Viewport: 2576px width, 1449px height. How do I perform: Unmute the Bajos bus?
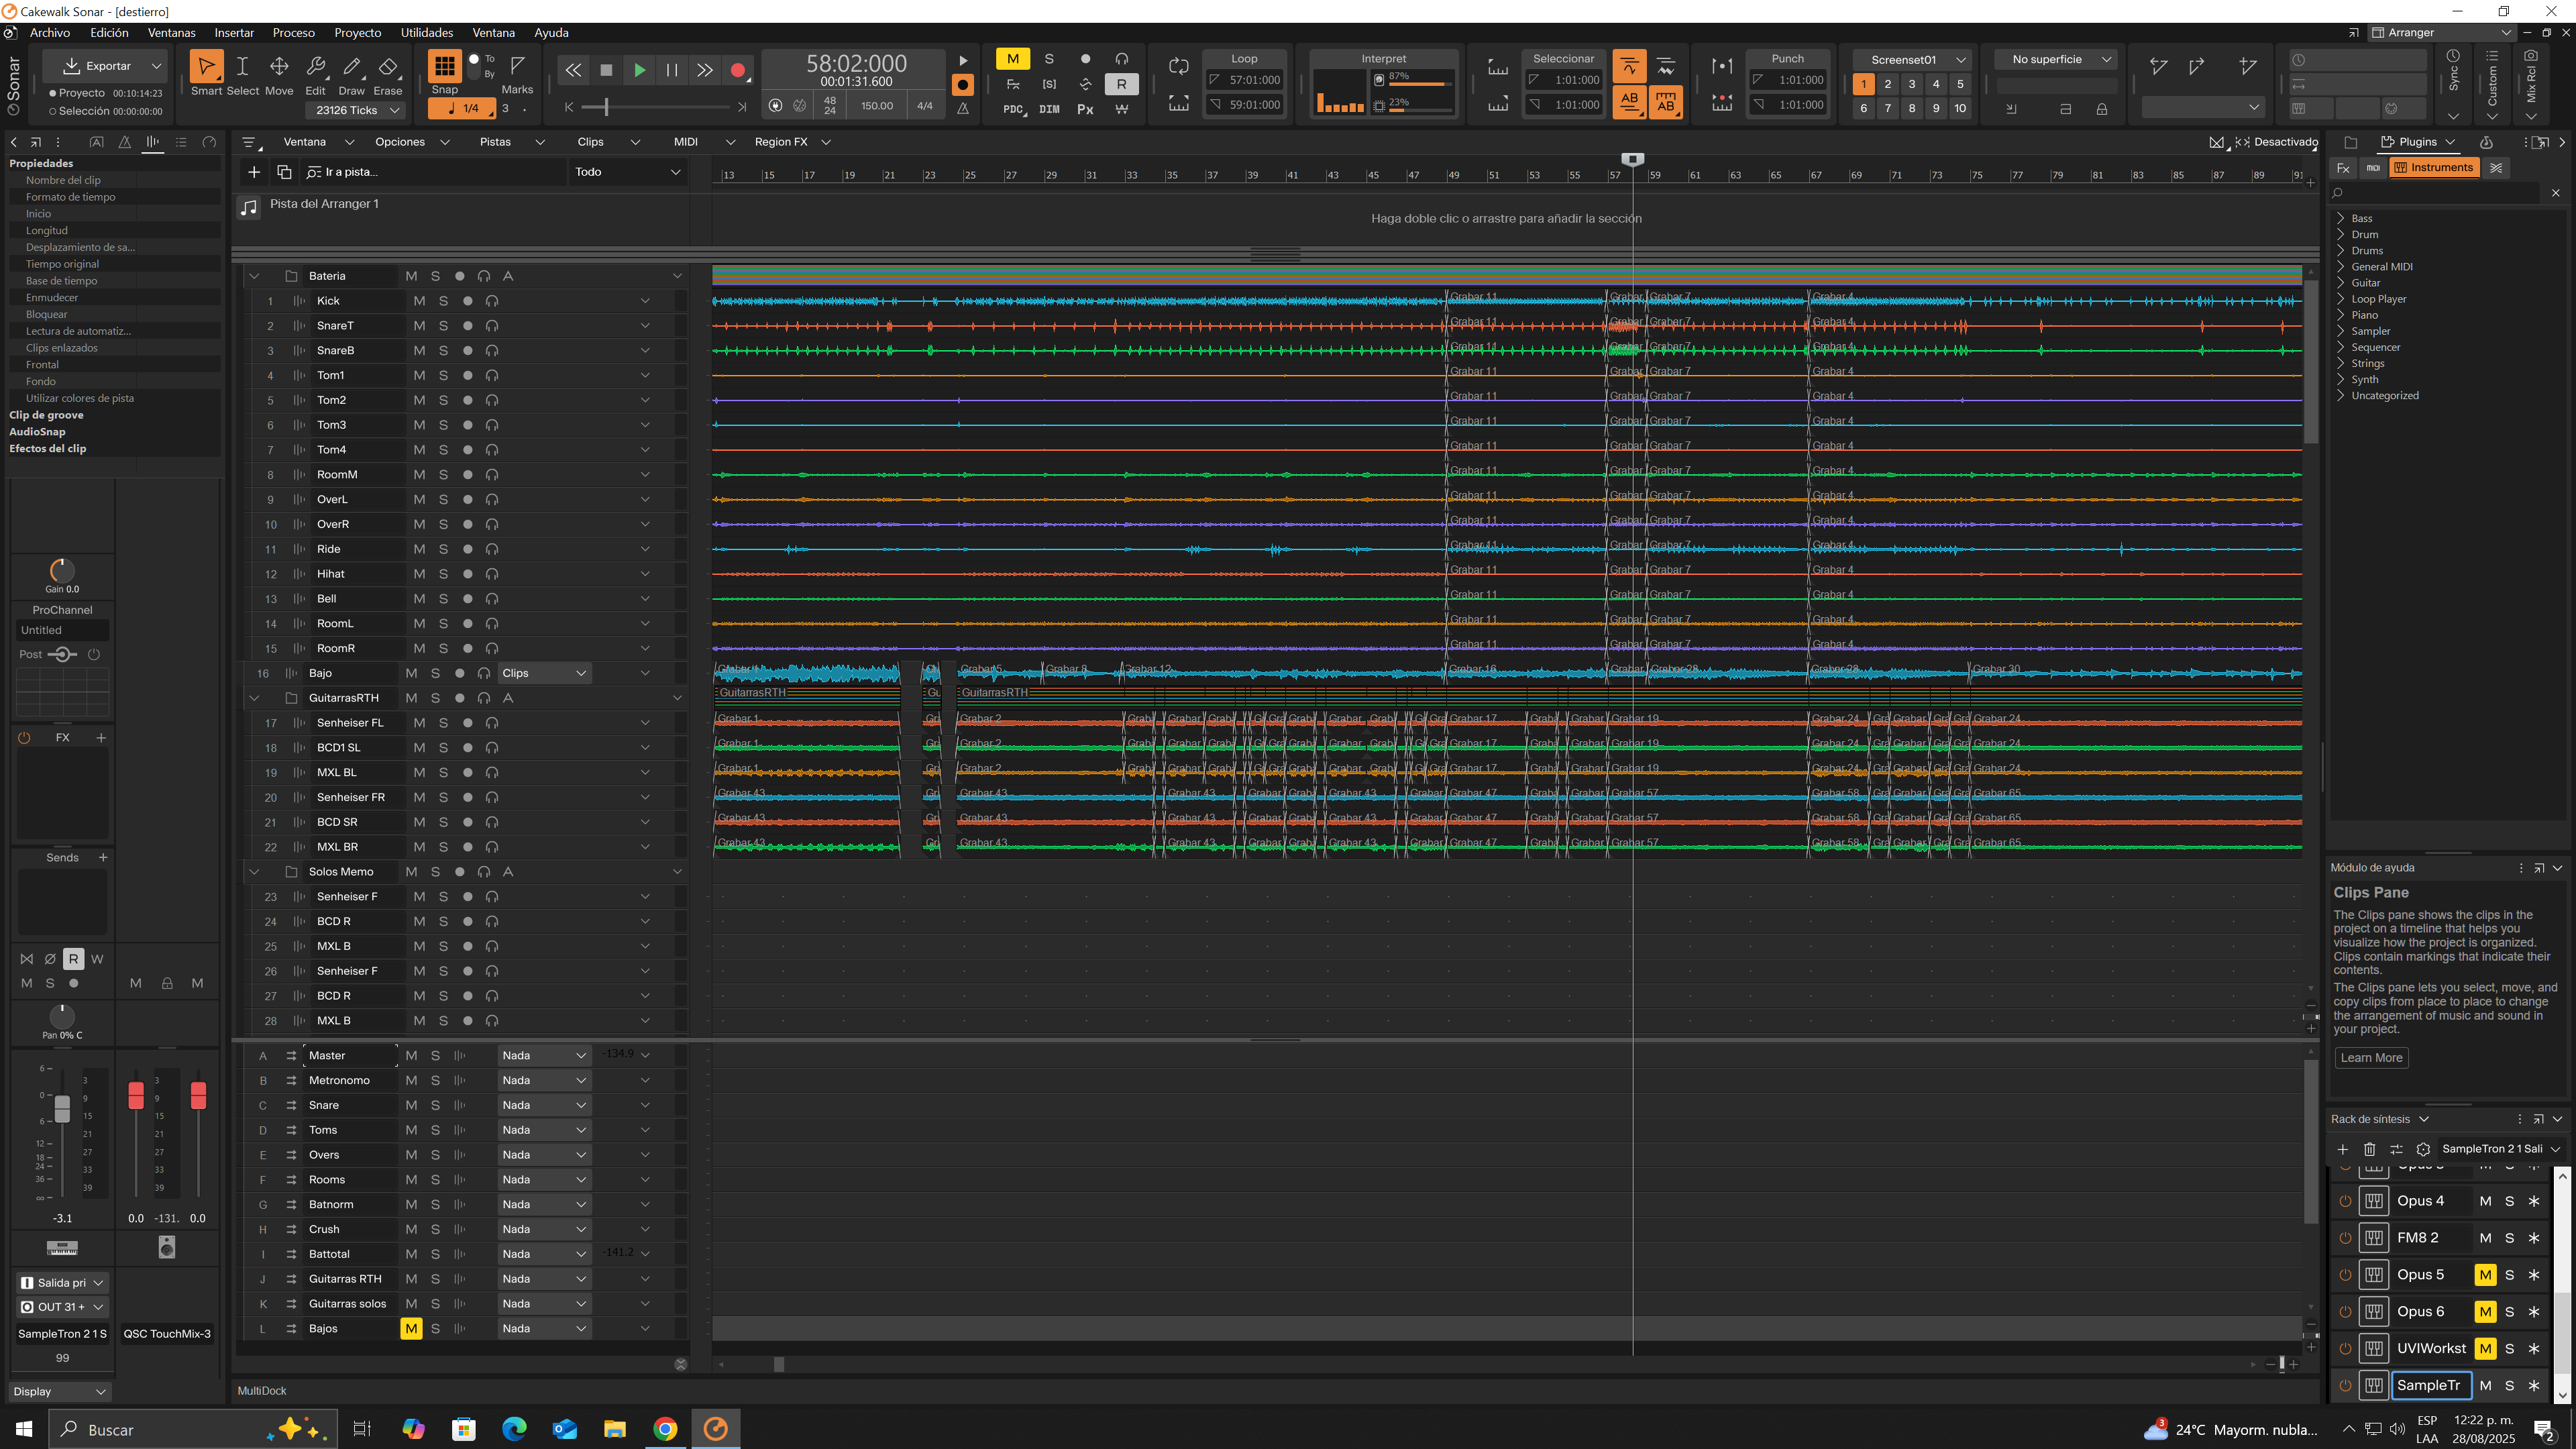411,1329
